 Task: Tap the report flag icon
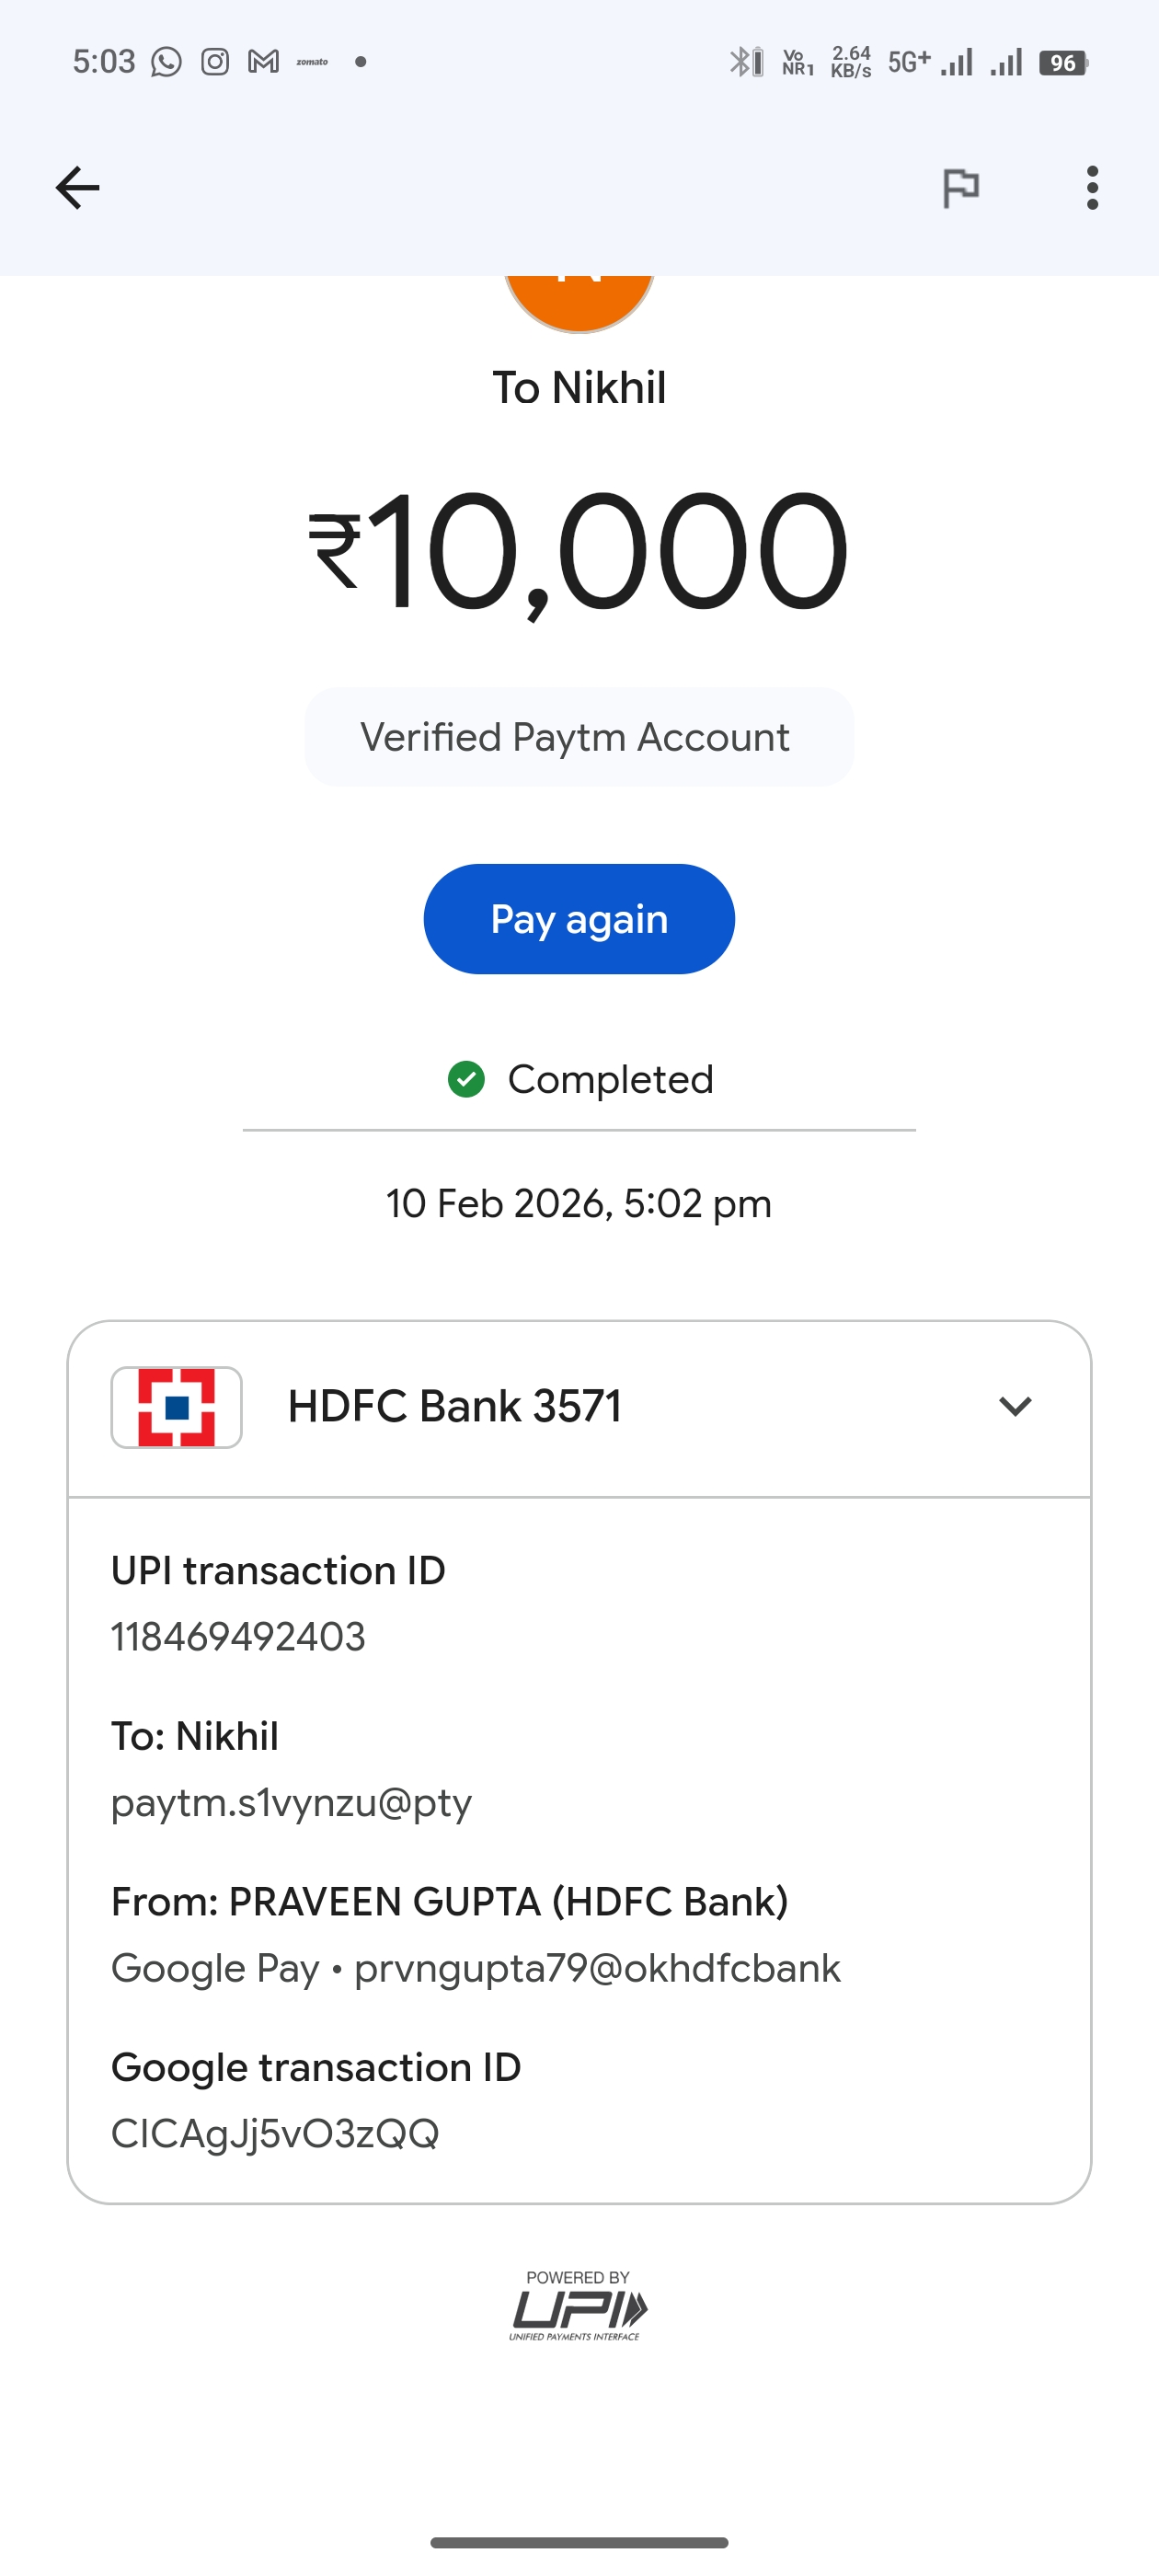[960, 188]
